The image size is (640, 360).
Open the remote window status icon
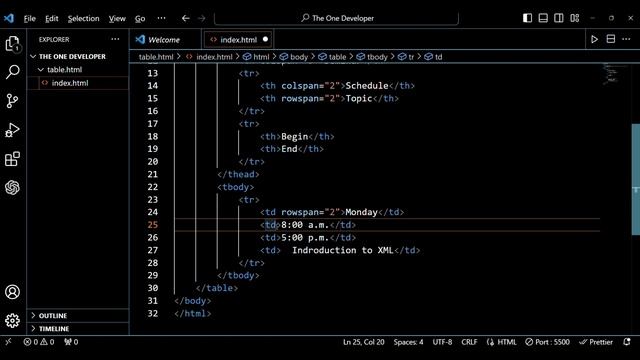tap(8, 342)
